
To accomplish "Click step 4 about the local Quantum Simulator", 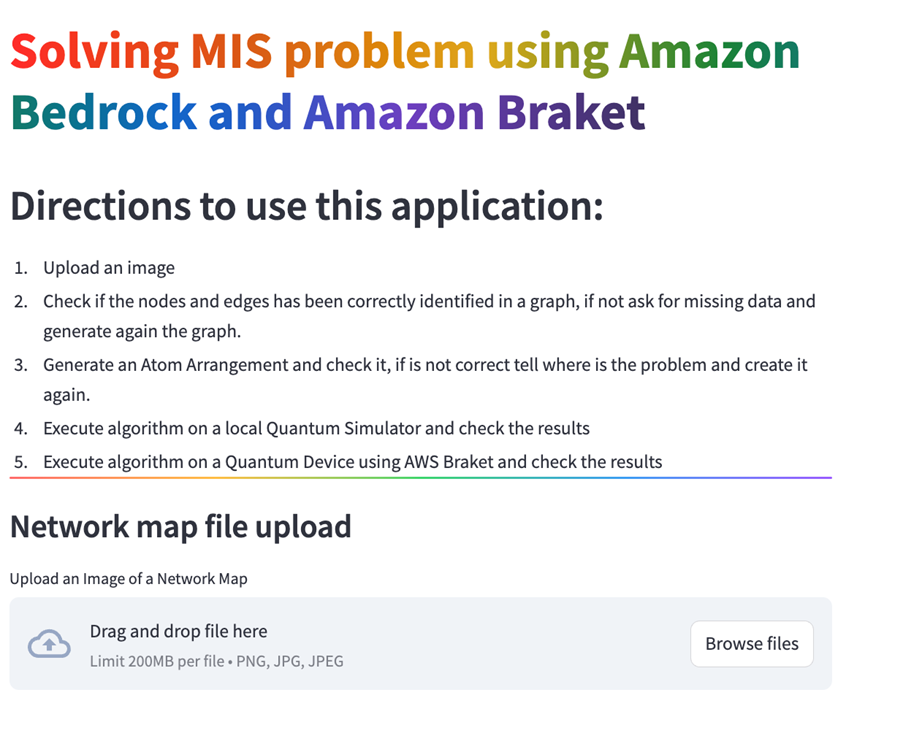I will (316, 428).
